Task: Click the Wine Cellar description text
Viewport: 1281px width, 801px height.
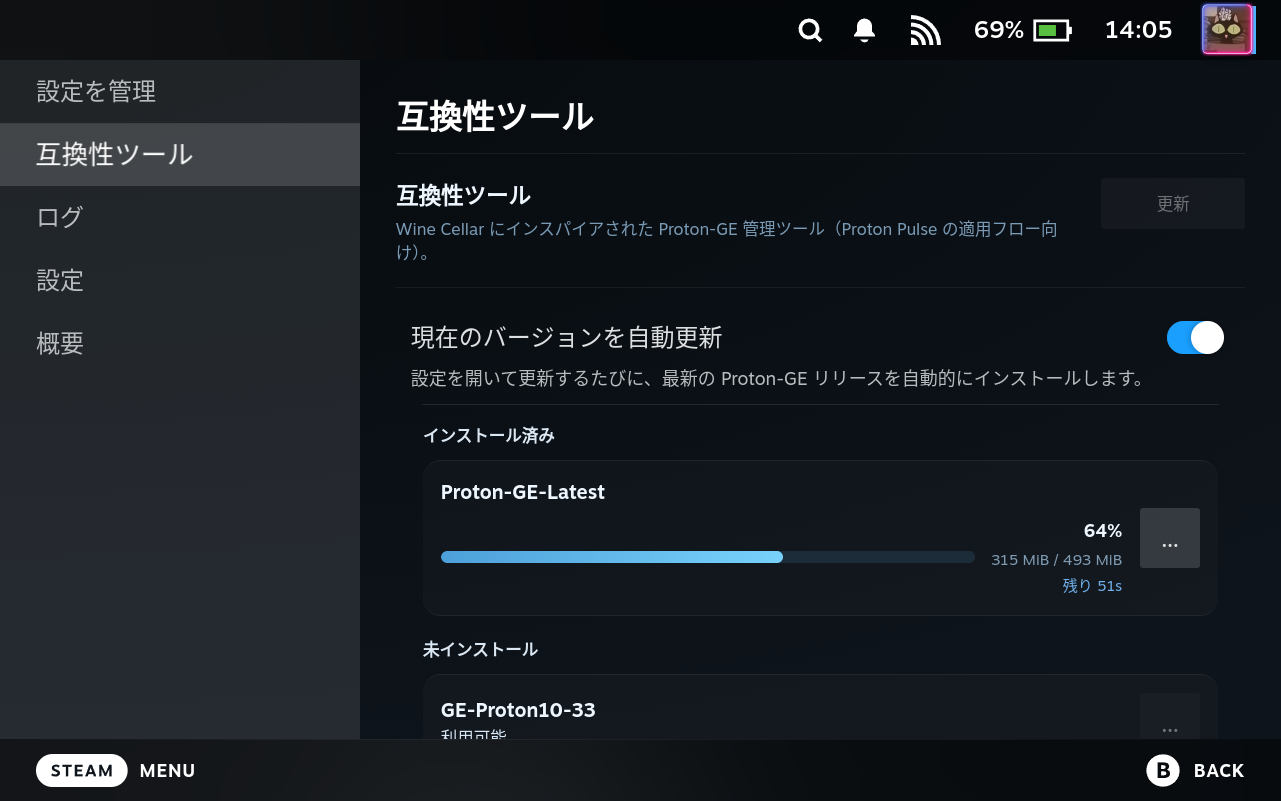Action: 727,241
